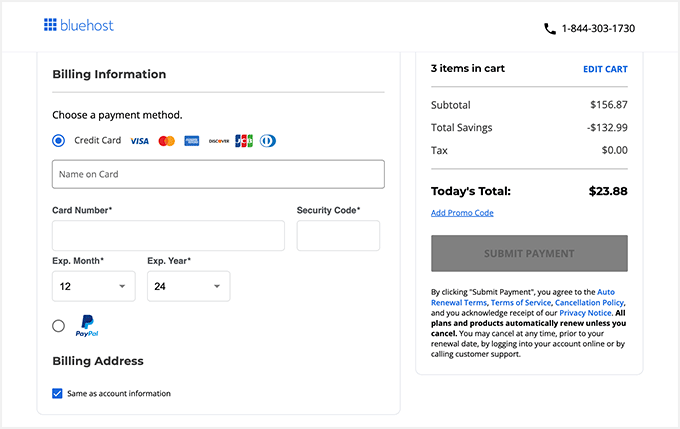Screen dimensions: 680x429
Task: Click the Mastercard logo icon
Action: click(x=166, y=141)
